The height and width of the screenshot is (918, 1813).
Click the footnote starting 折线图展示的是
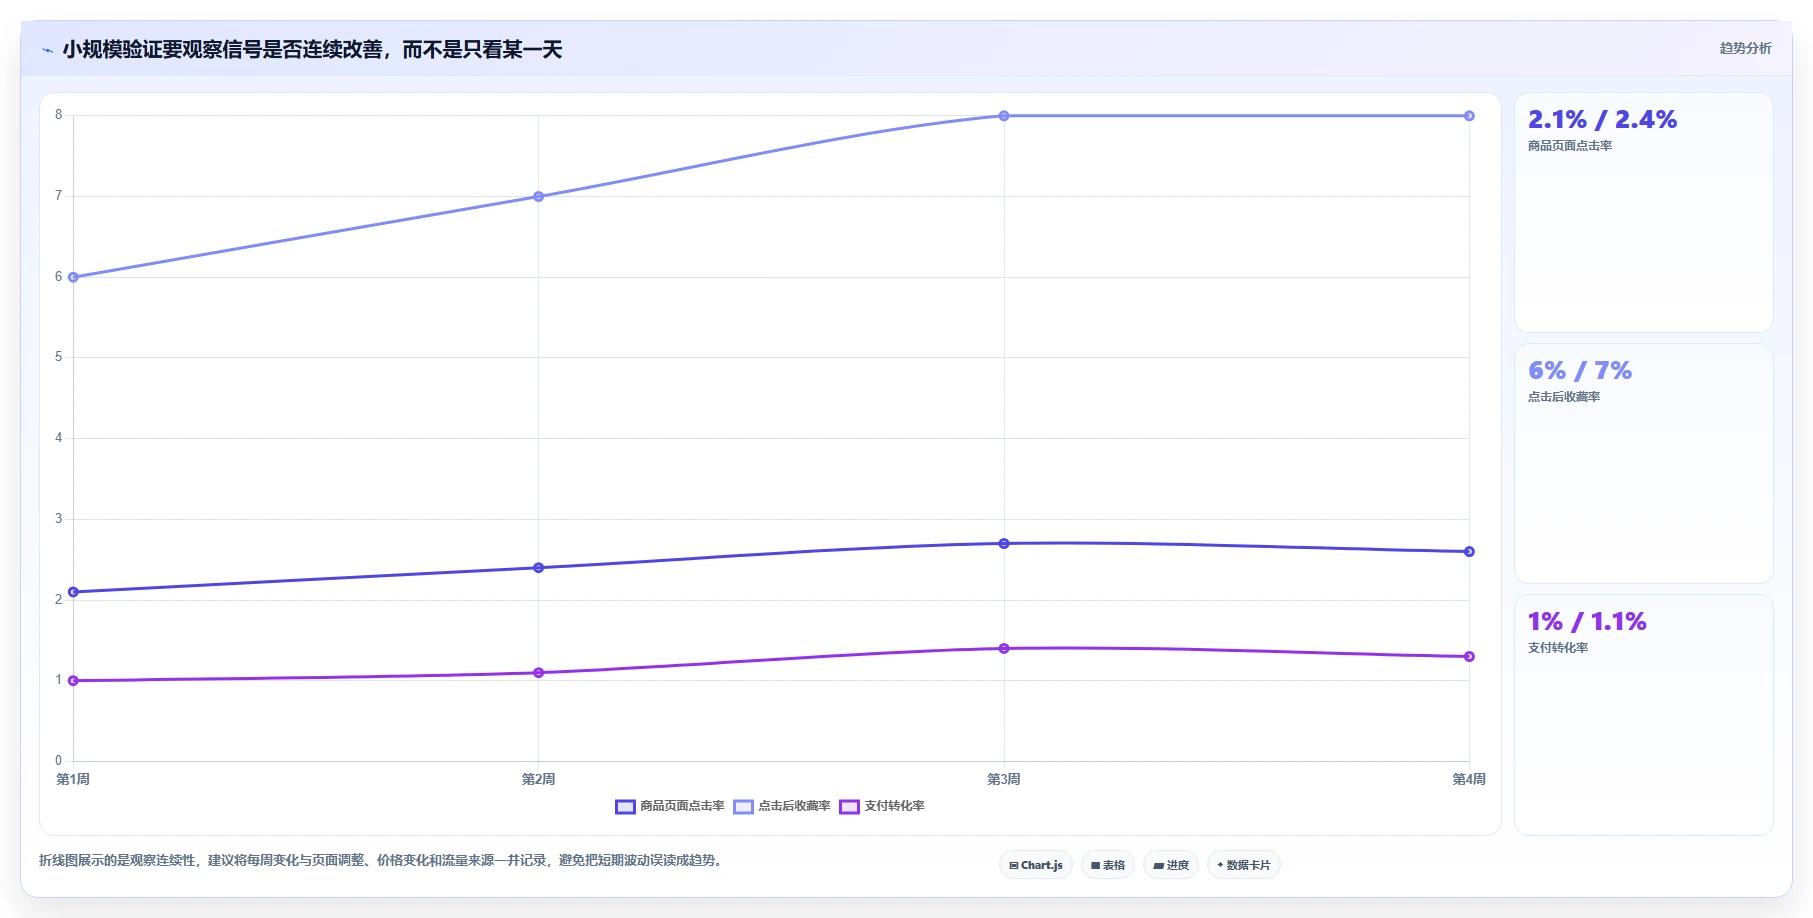coord(380,860)
